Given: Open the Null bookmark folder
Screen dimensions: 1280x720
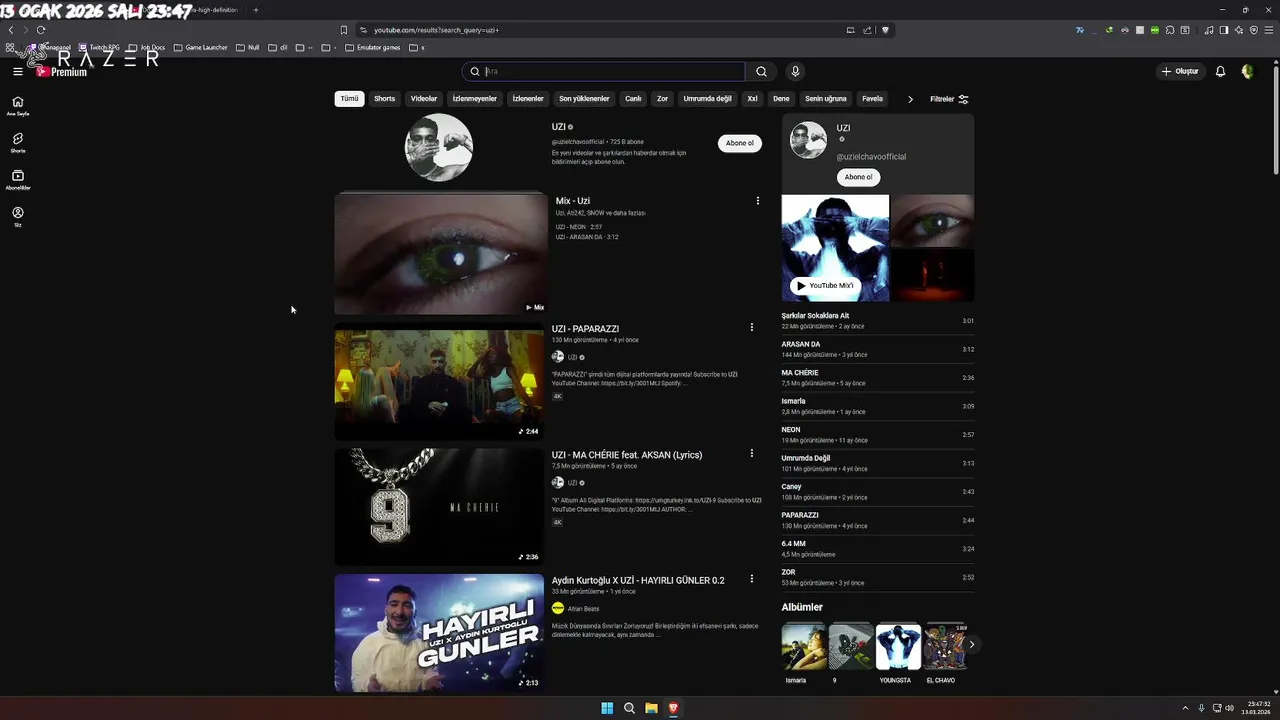Looking at the screenshot, I should click(247, 47).
